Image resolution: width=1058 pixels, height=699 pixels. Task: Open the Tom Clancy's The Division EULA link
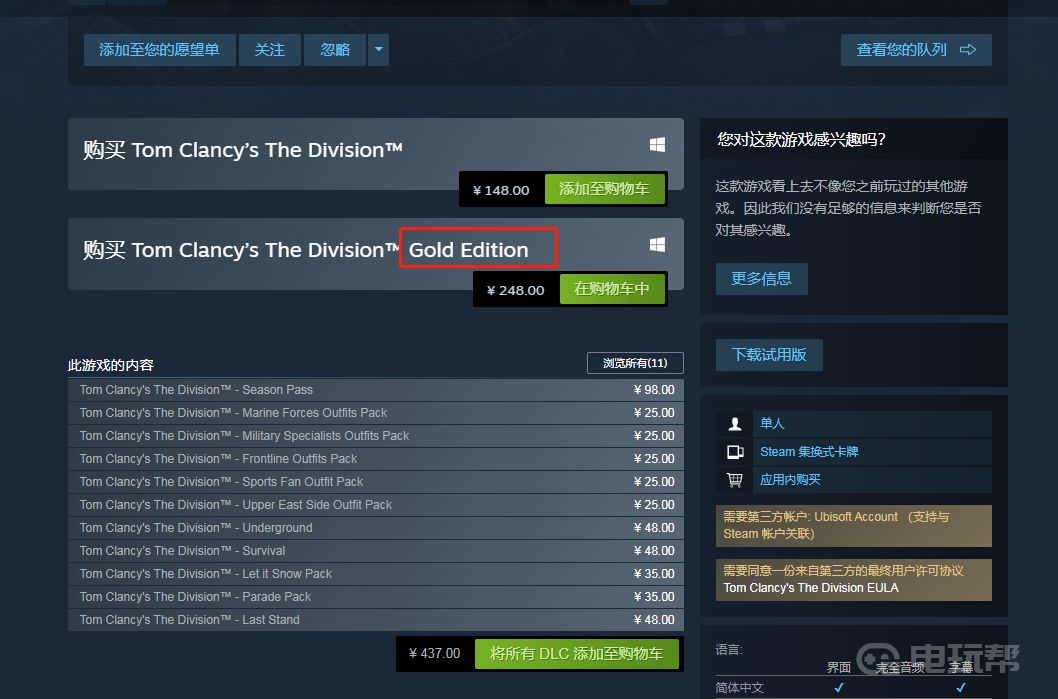click(810, 588)
